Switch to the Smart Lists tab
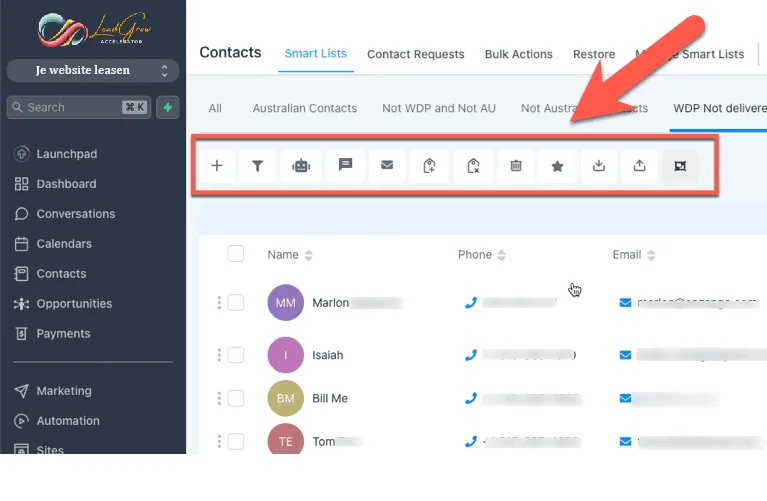This screenshot has width=767, height=501. (x=316, y=54)
